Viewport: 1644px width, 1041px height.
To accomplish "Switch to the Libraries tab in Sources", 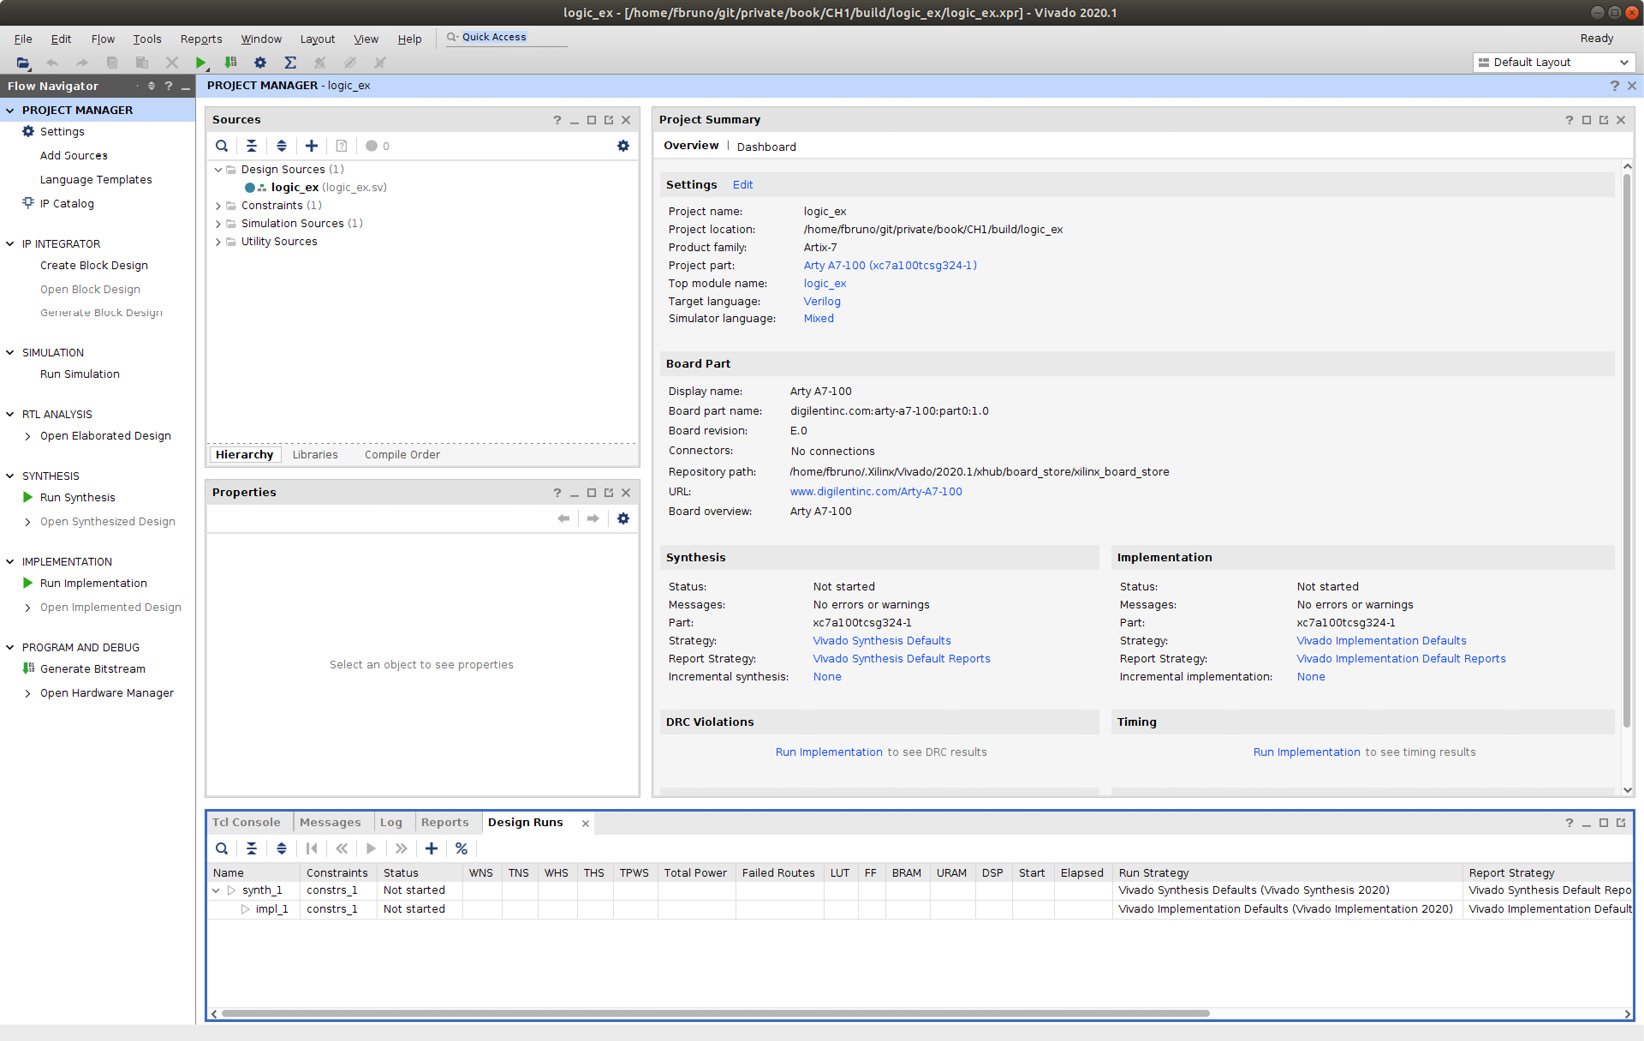I will [315, 454].
